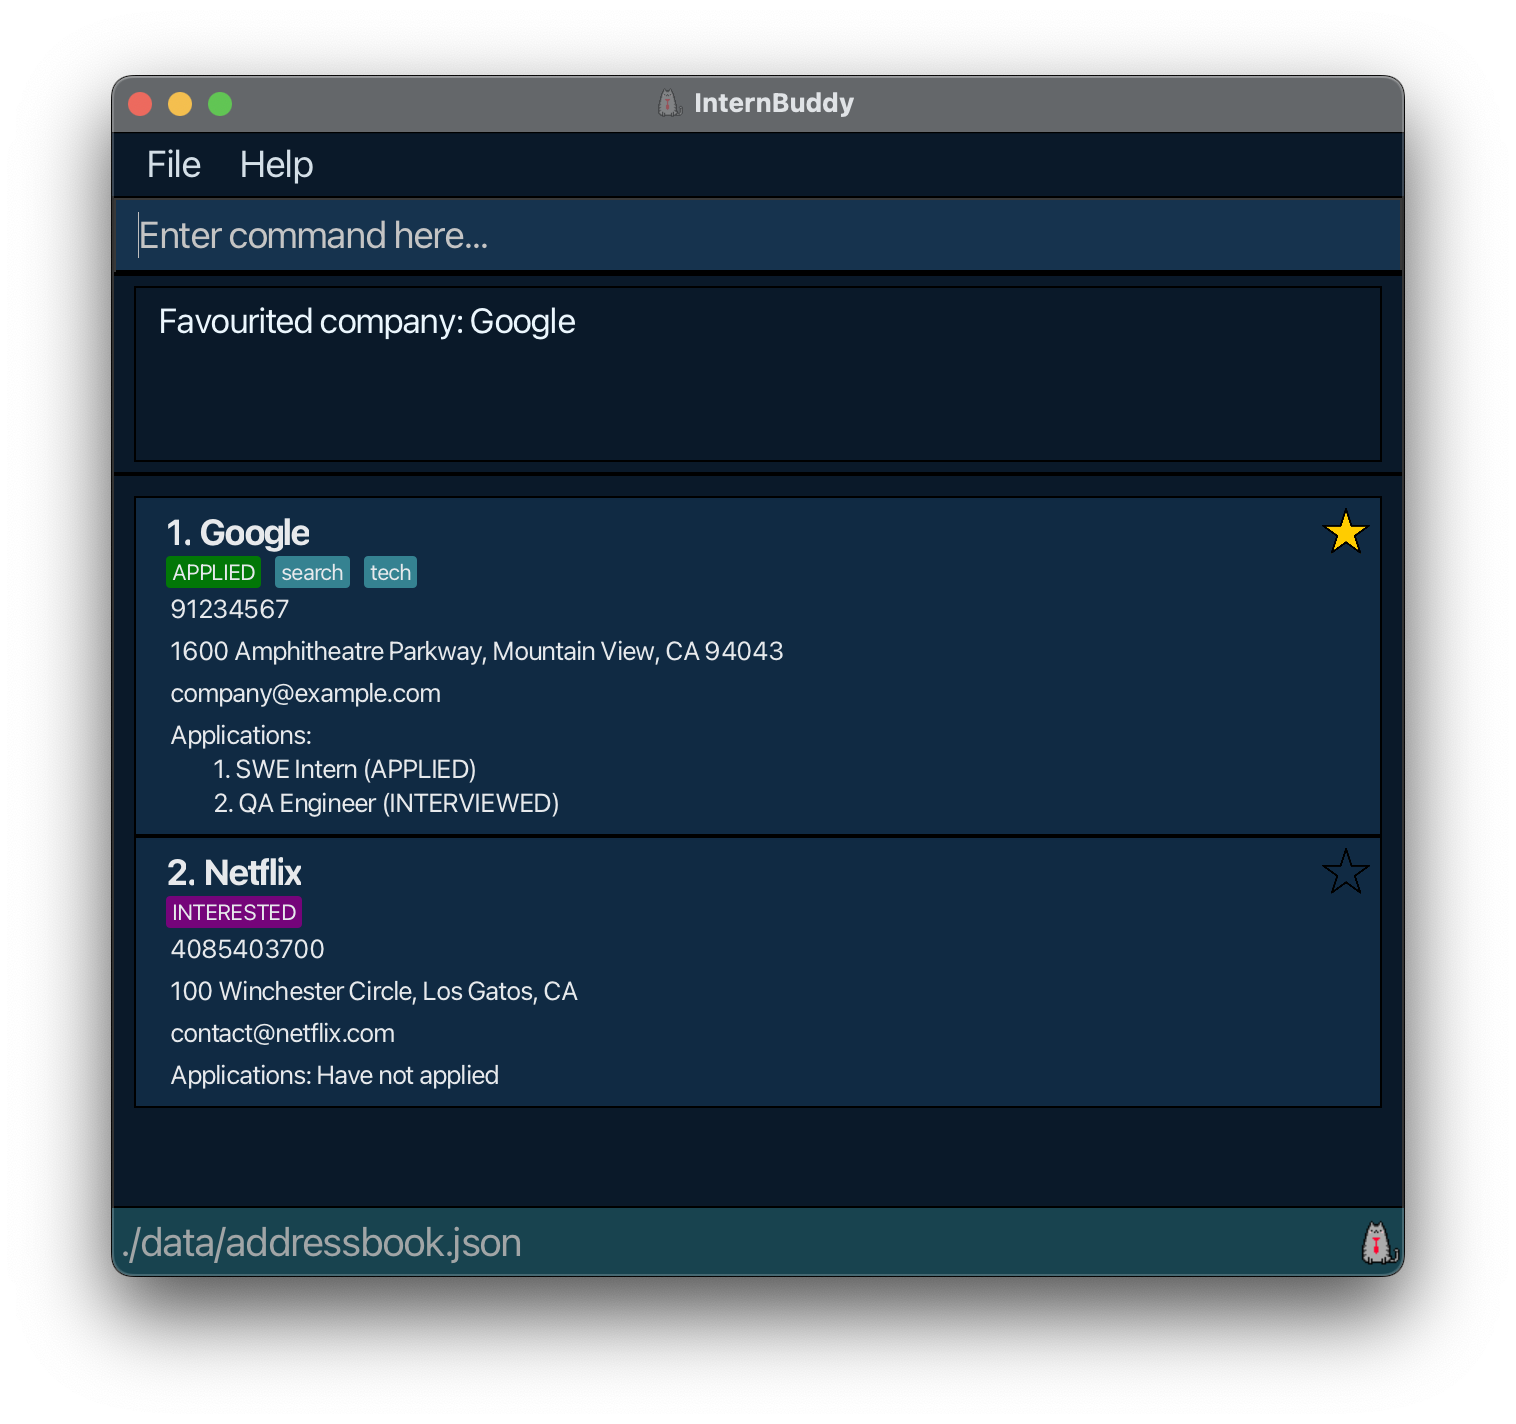Maximize the window with green button
This screenshot has width=1516, height=1424.
tap(220, 104)
